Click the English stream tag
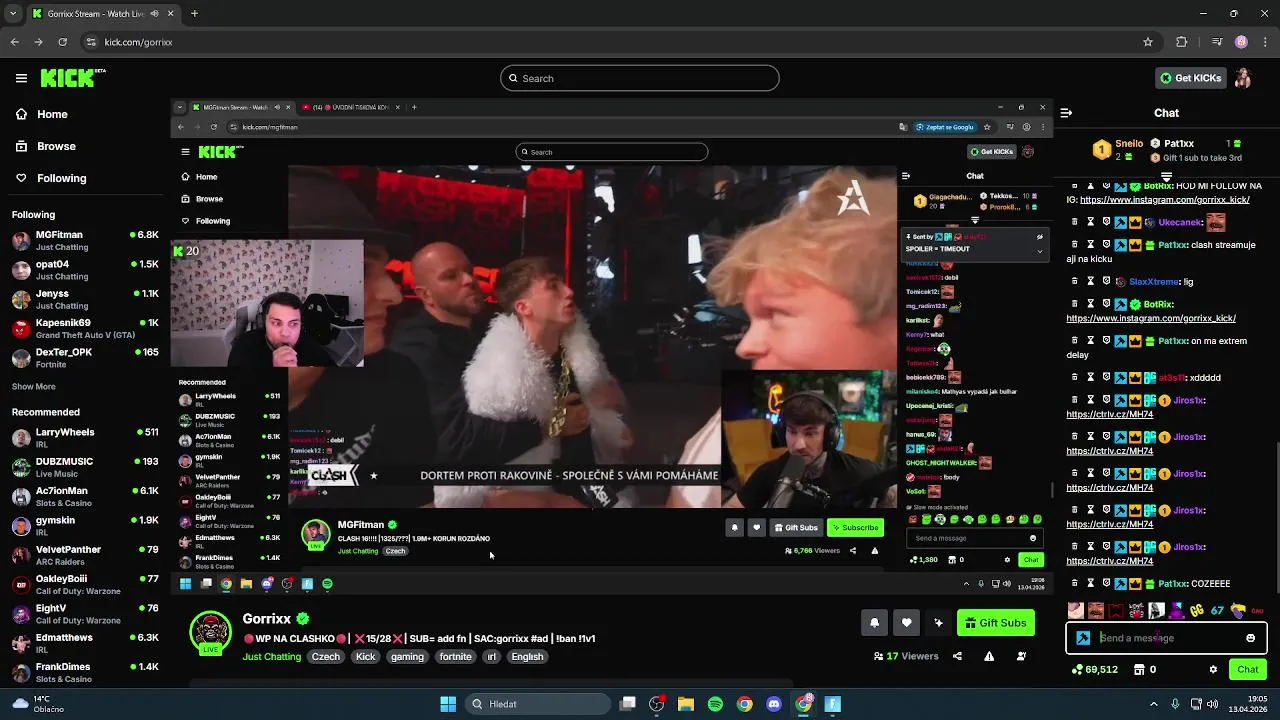1280x720 pixels. click(527, 657)
